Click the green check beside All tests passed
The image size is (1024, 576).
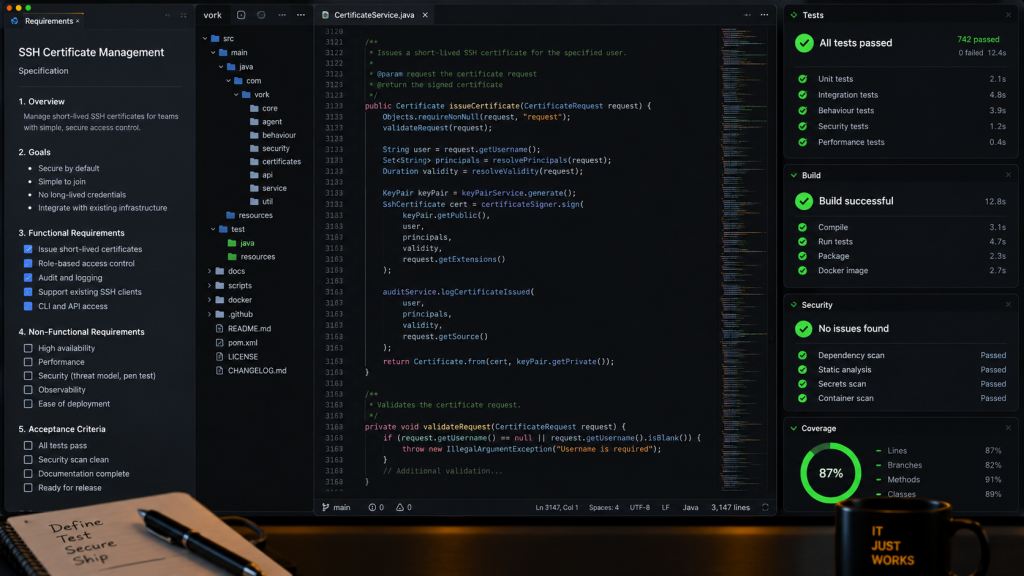[804, 43]
